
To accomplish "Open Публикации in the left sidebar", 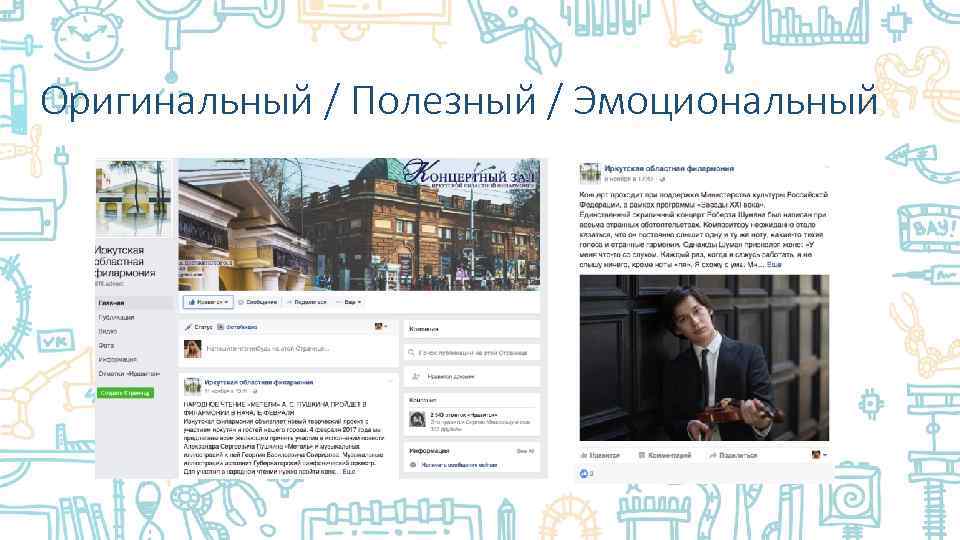I will click(x=116, y=318).
